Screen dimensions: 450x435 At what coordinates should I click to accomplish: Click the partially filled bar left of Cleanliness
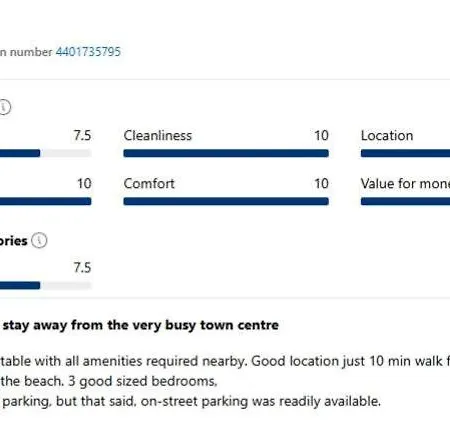(x=45, y=153)
